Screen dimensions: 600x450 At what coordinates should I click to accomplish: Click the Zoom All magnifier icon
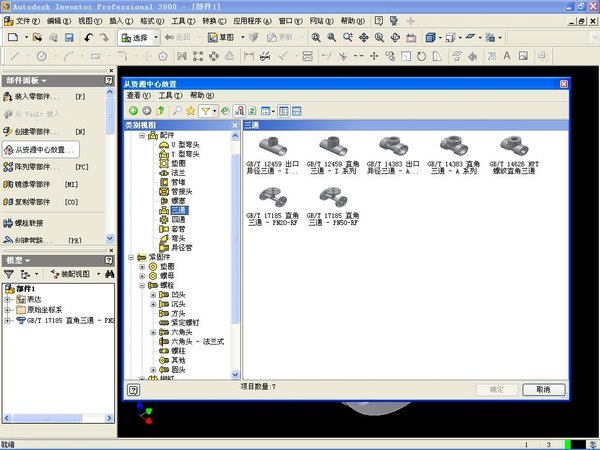(316, 37)
